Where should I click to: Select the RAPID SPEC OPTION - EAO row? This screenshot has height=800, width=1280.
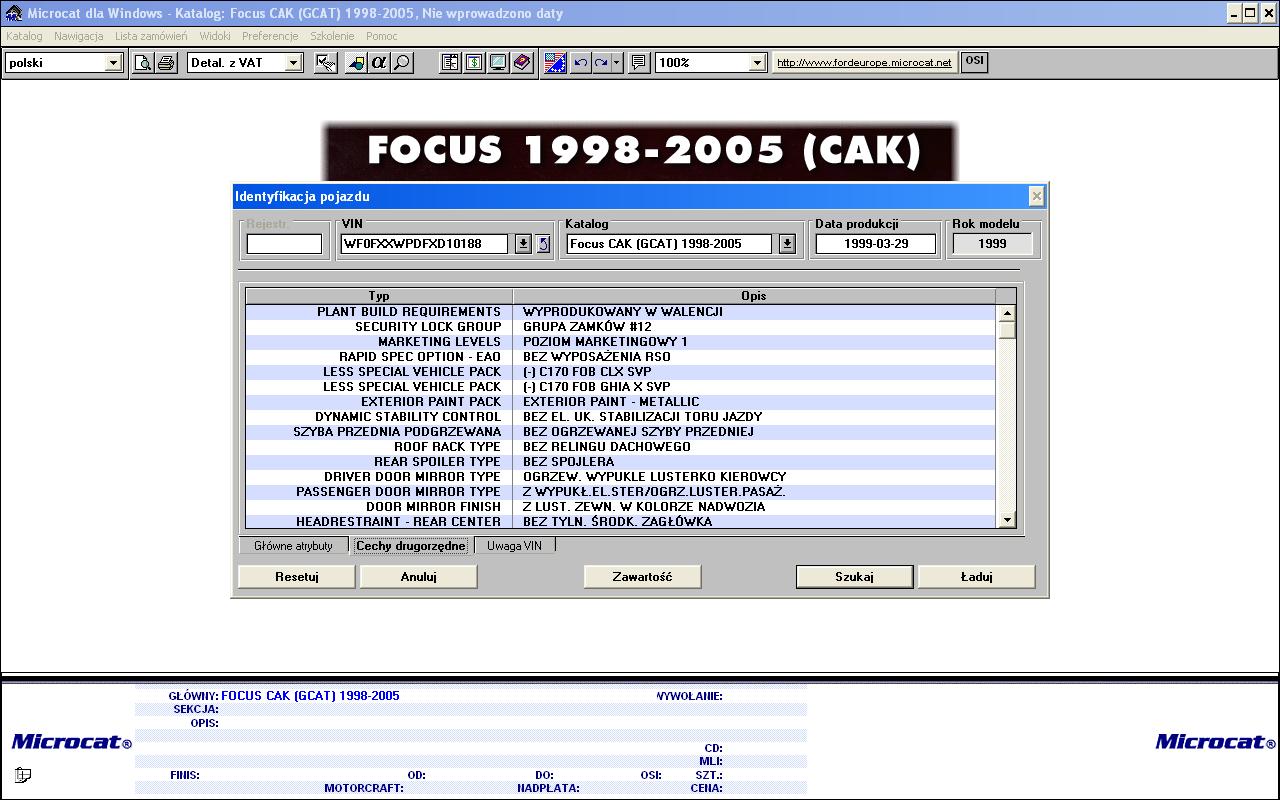pos(620,357)
